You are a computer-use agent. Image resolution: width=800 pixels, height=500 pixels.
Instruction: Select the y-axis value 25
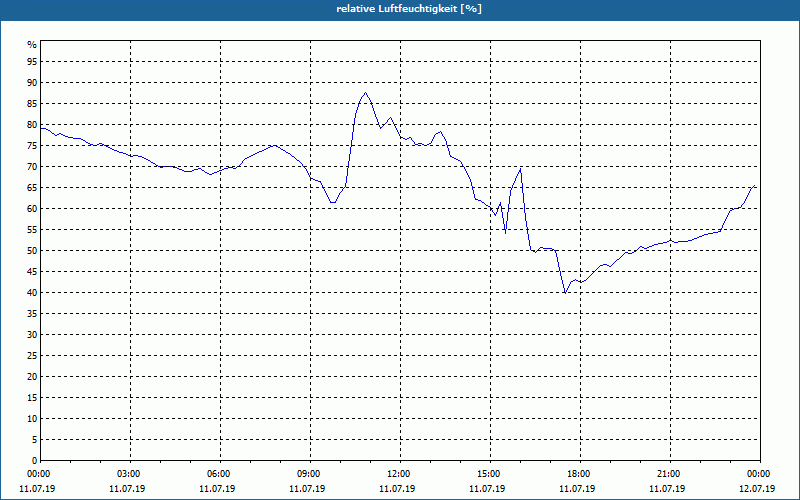pyautogui.click(x=32, y=356)
